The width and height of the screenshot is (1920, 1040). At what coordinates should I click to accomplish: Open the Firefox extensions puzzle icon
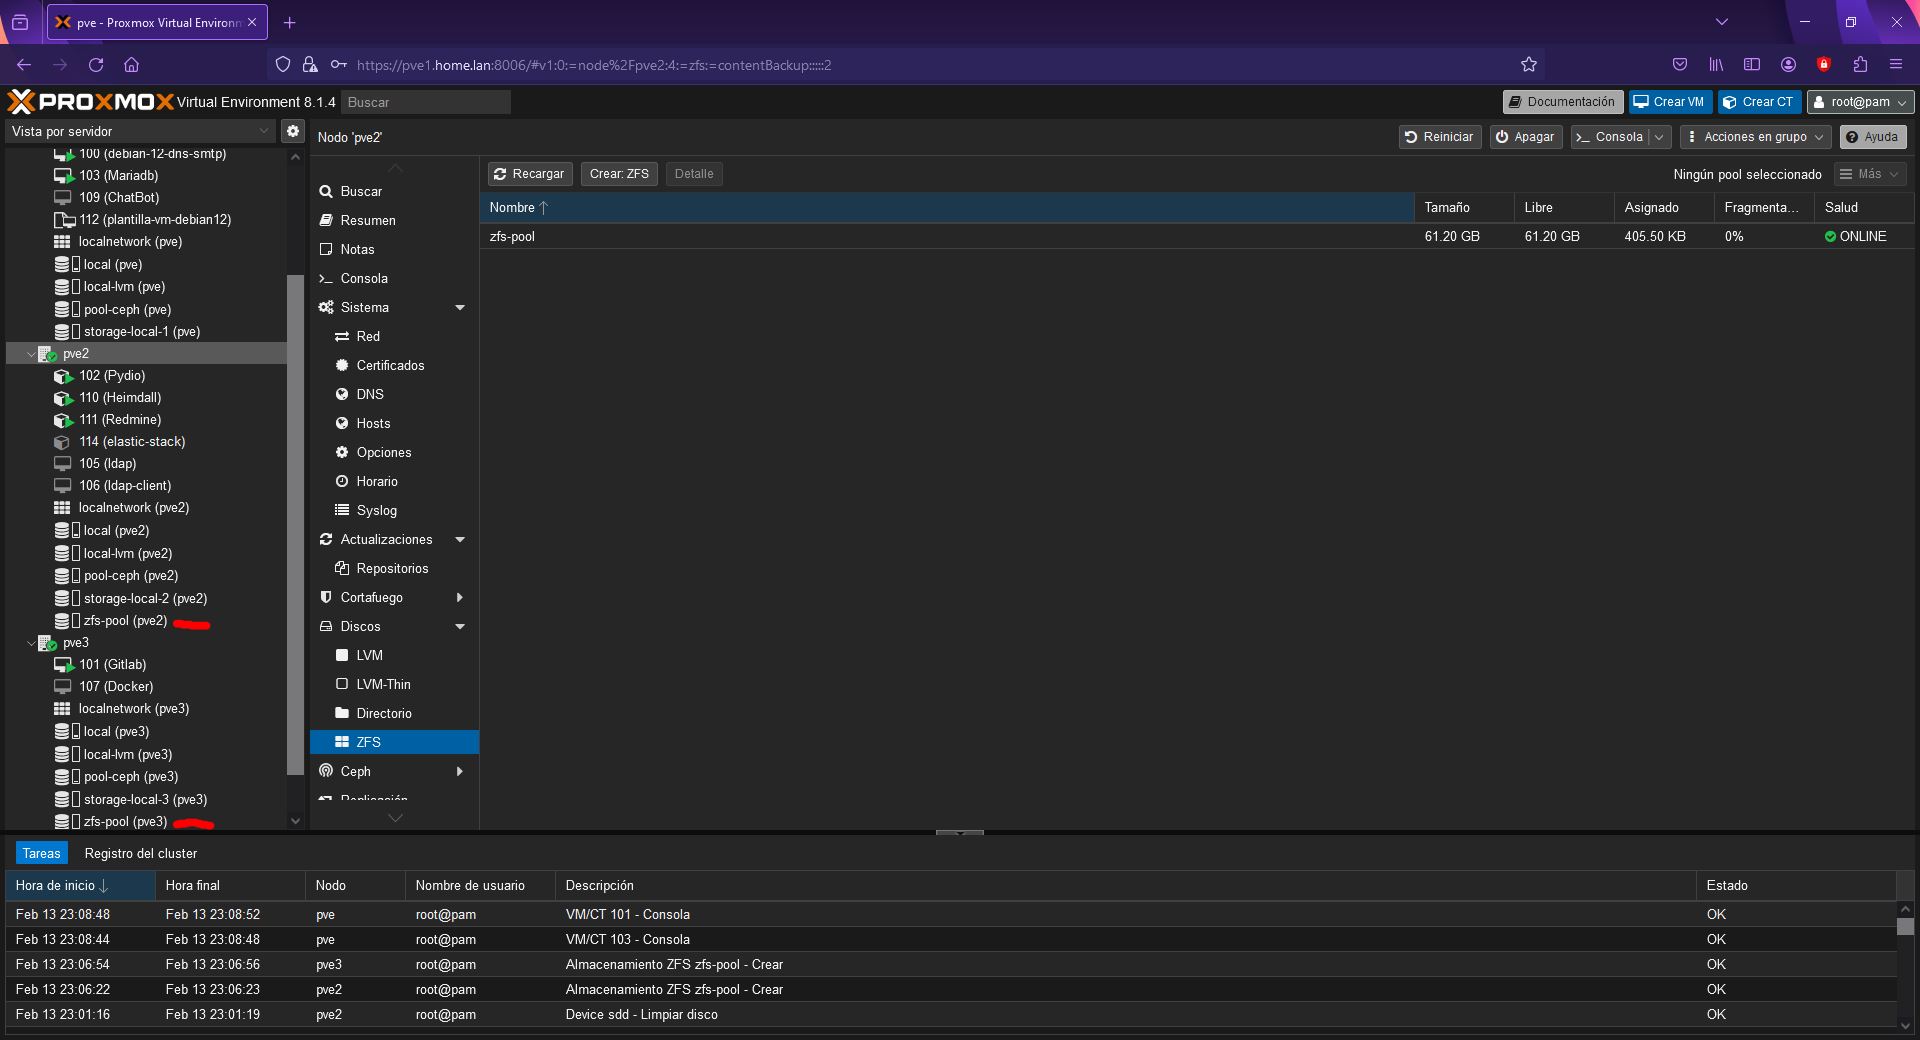1860,65
